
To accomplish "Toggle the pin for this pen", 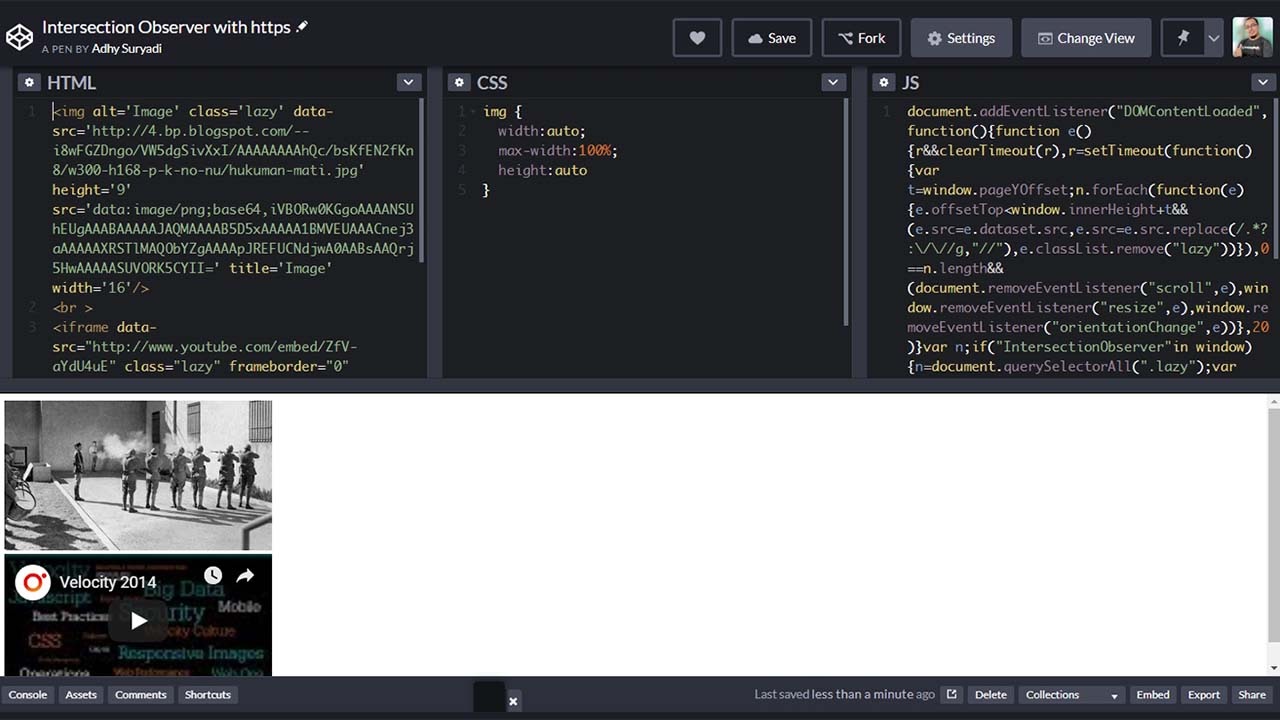I will (1181, 38).
